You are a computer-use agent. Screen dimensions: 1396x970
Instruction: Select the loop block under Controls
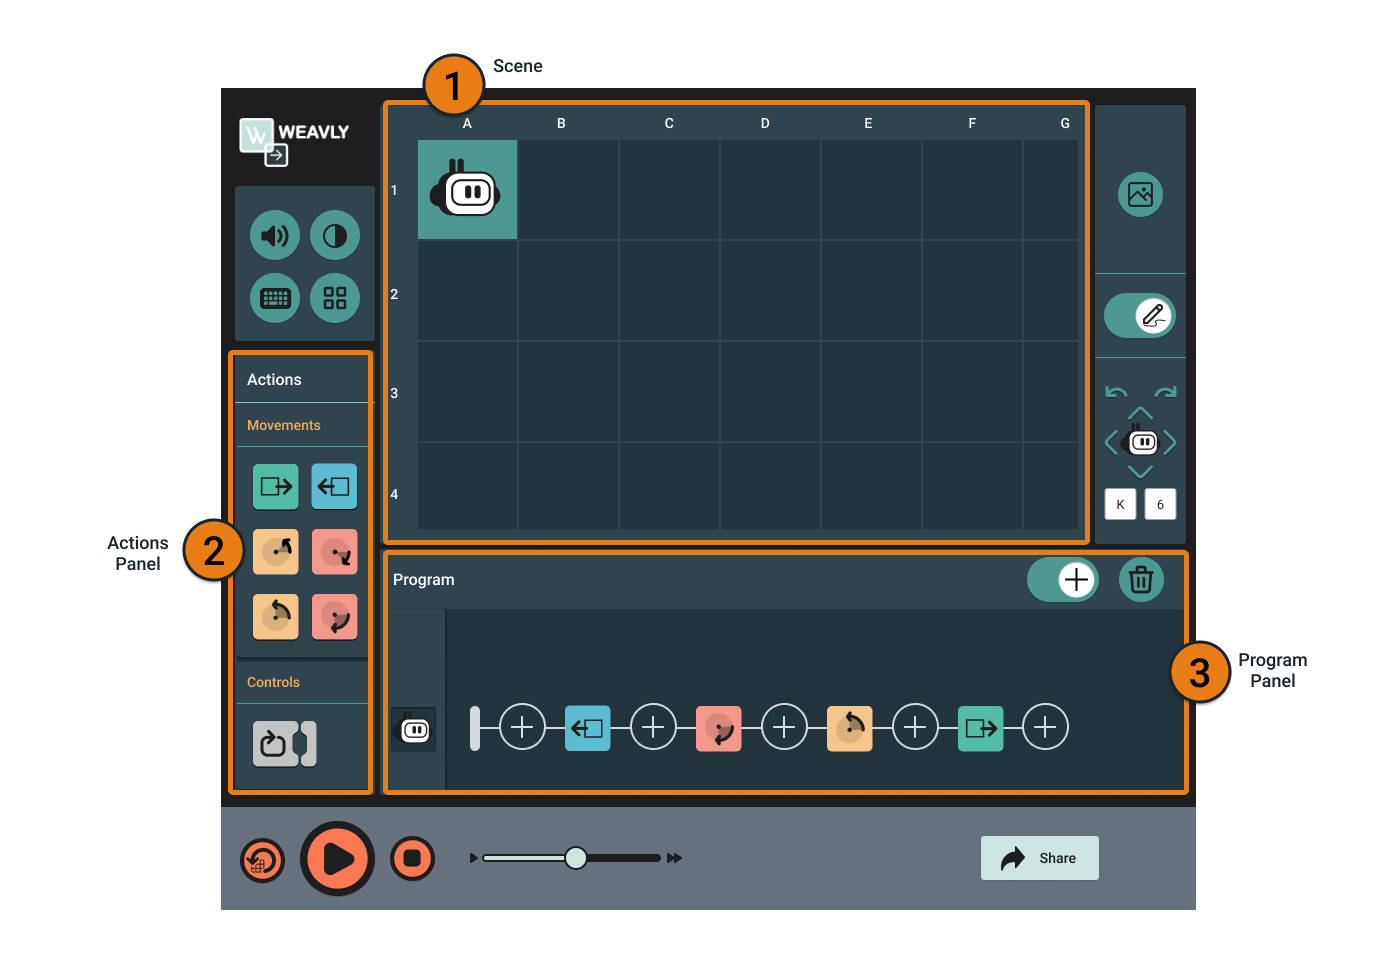tap(275, 743)
